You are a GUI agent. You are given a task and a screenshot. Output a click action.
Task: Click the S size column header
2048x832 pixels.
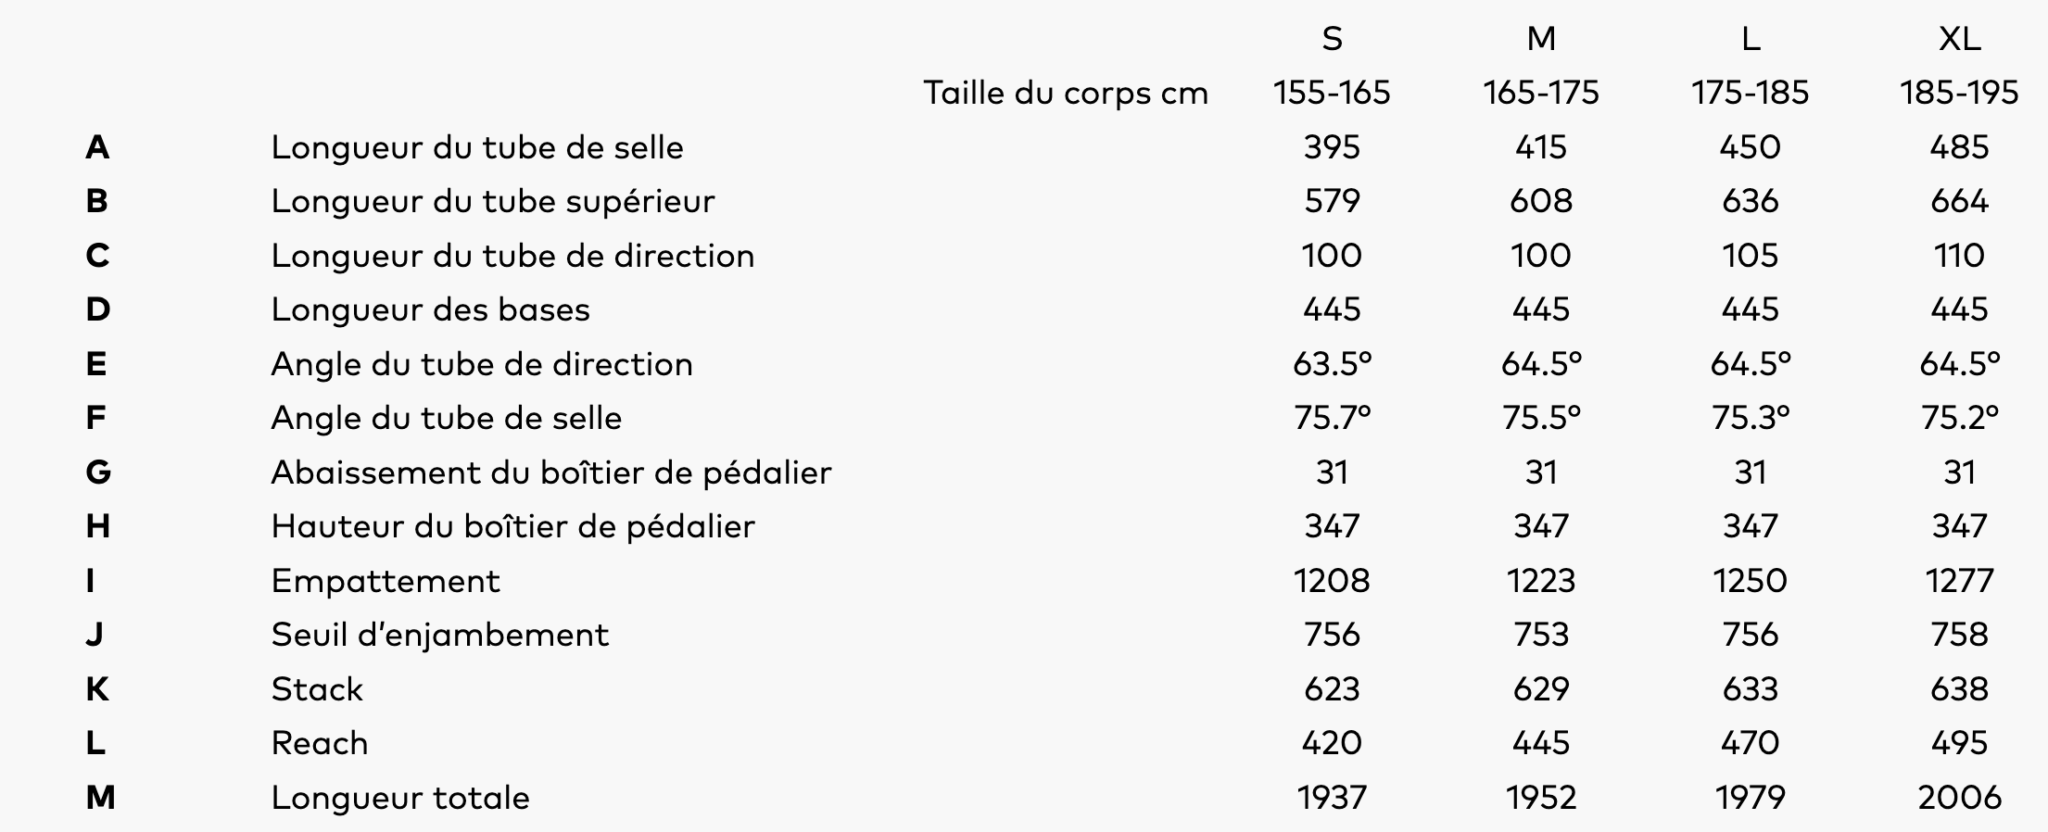tap(1331, 39)
